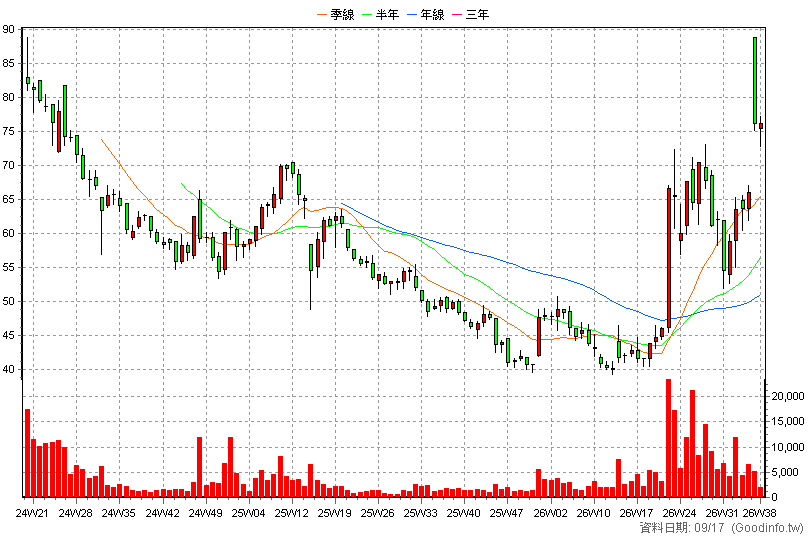
Task: Click the orange line marker beside 季線
Action: pyautogui.click(x=323, y=14)
